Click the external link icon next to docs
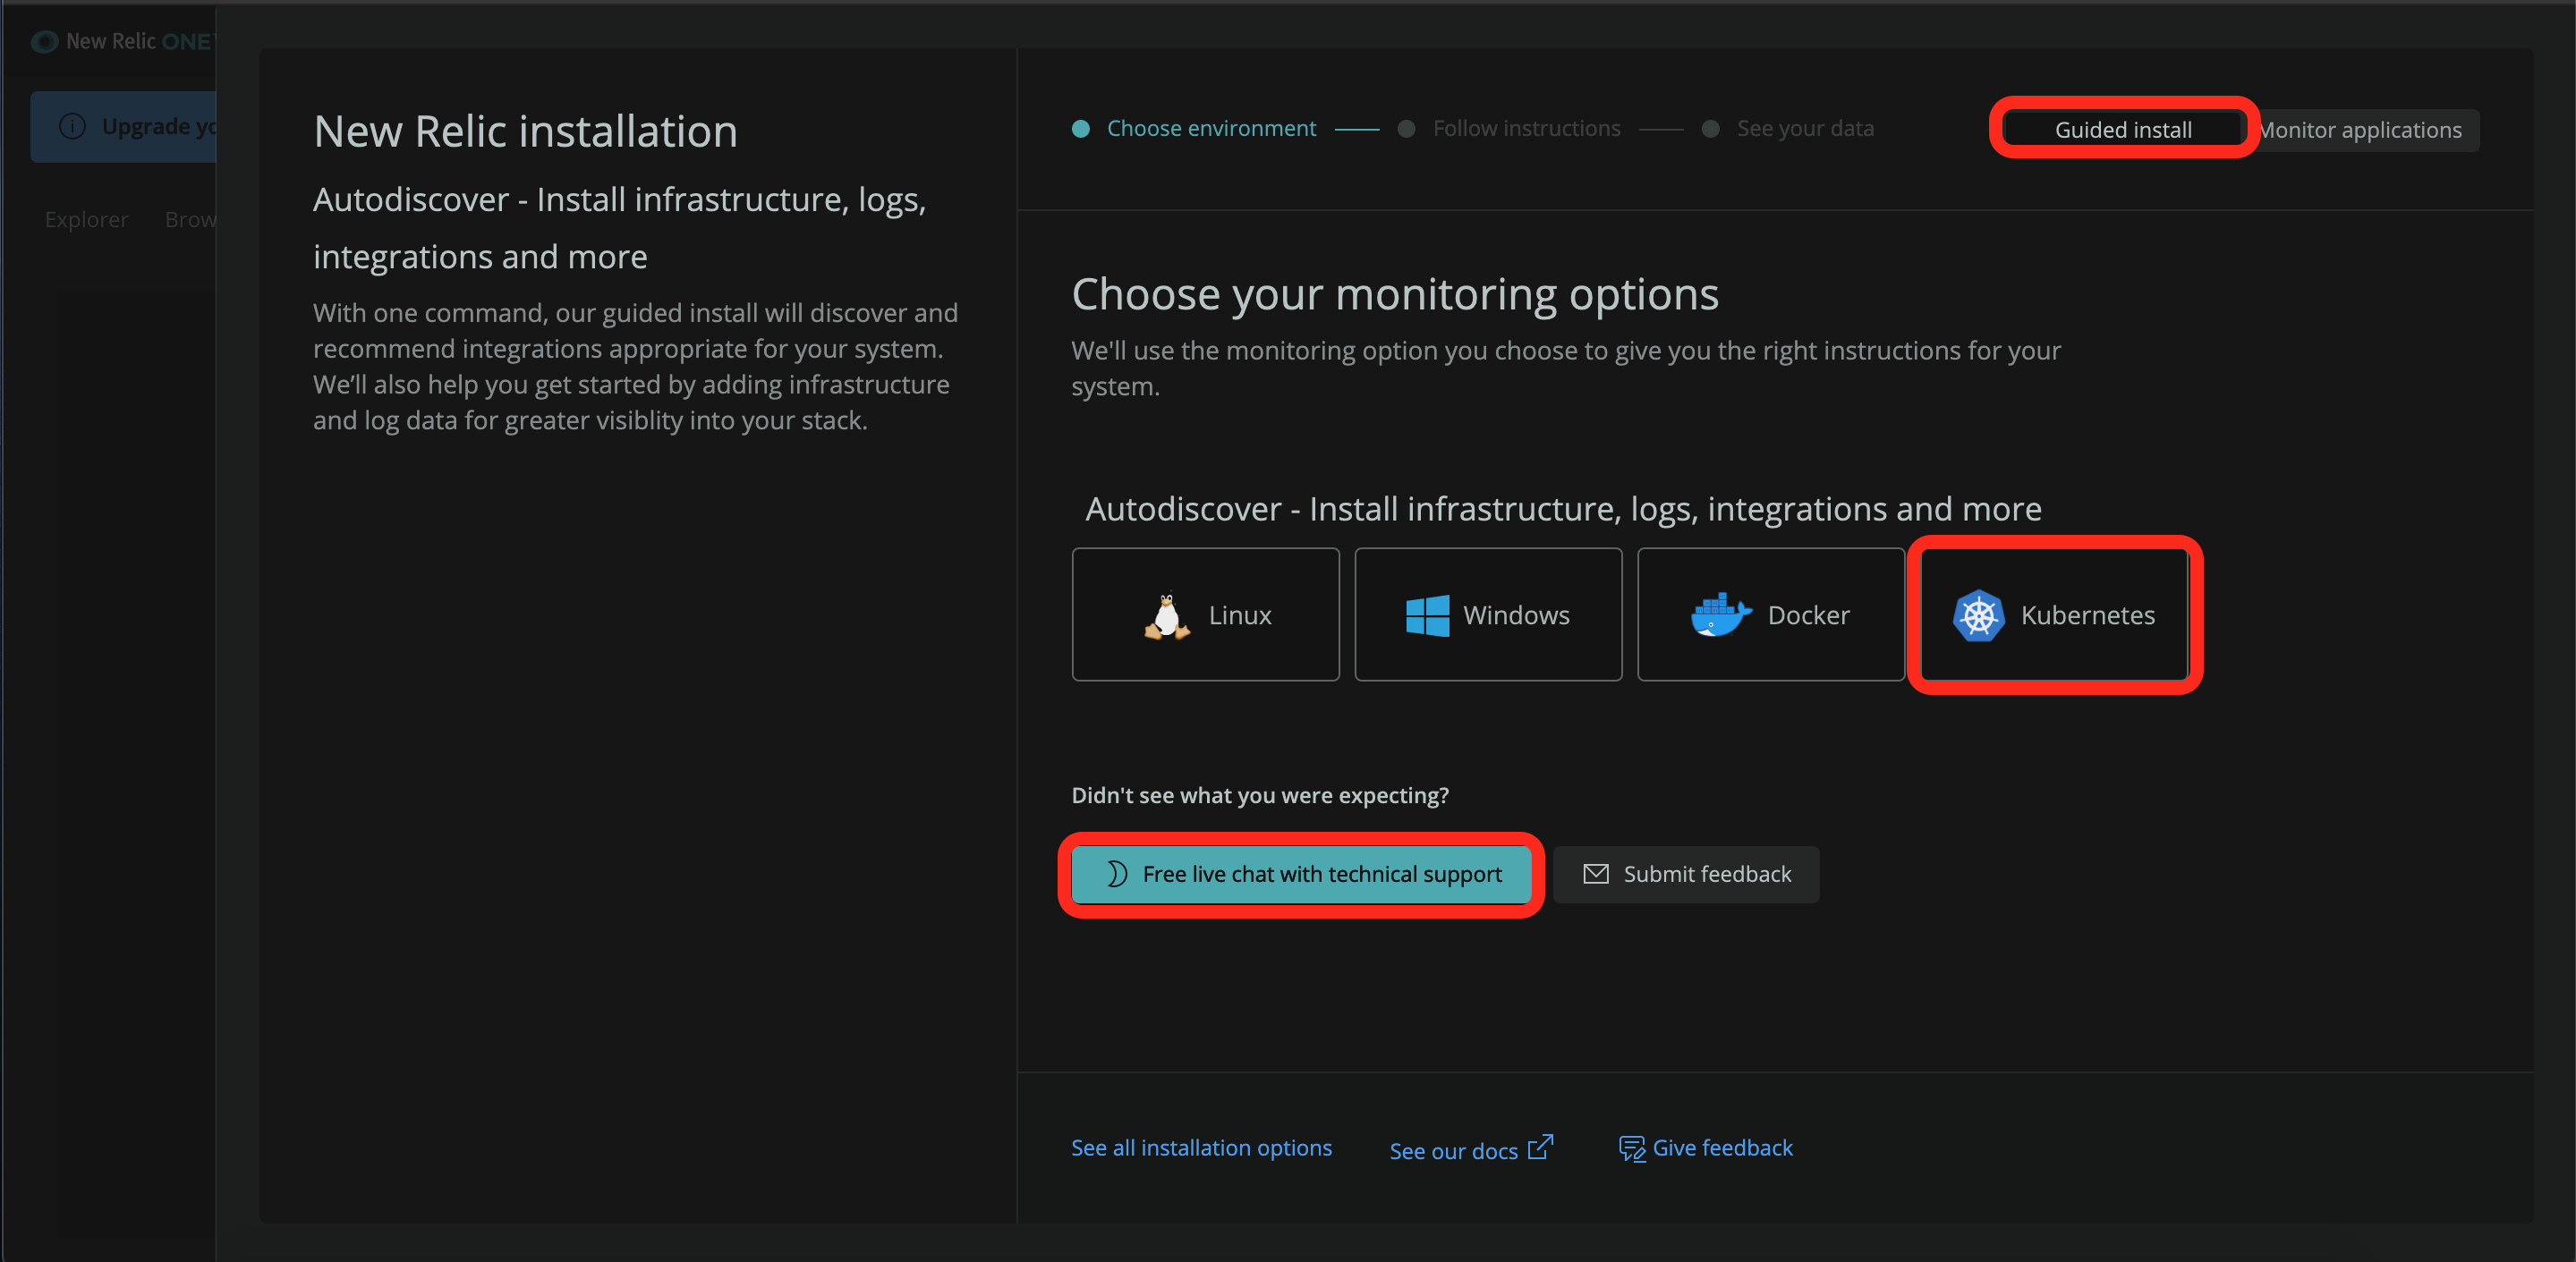The image size is (2576, 1262). [x=1540, y=1147]
